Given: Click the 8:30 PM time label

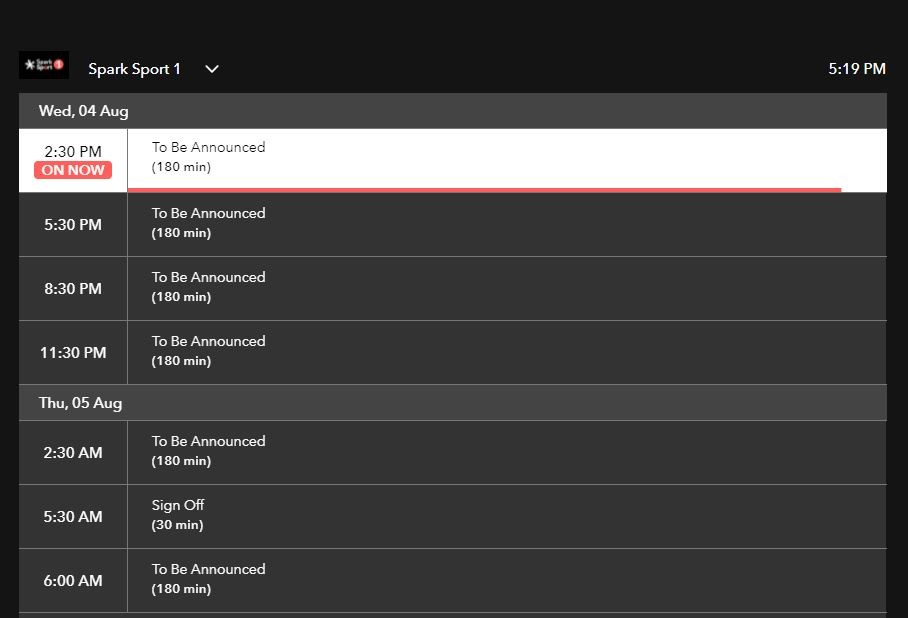Looking at the screenshot, I should coord(73,289).
